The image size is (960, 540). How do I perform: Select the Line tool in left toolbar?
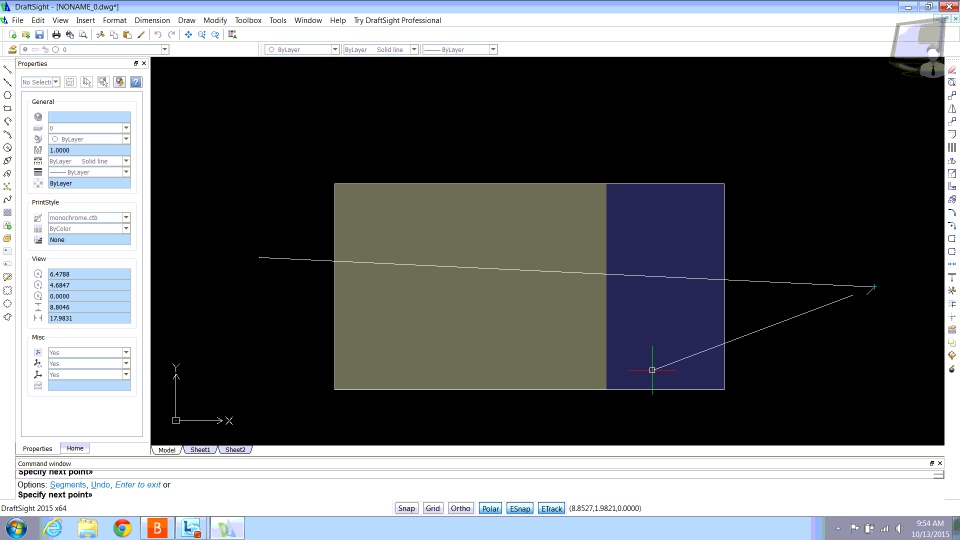click(7, 69)
